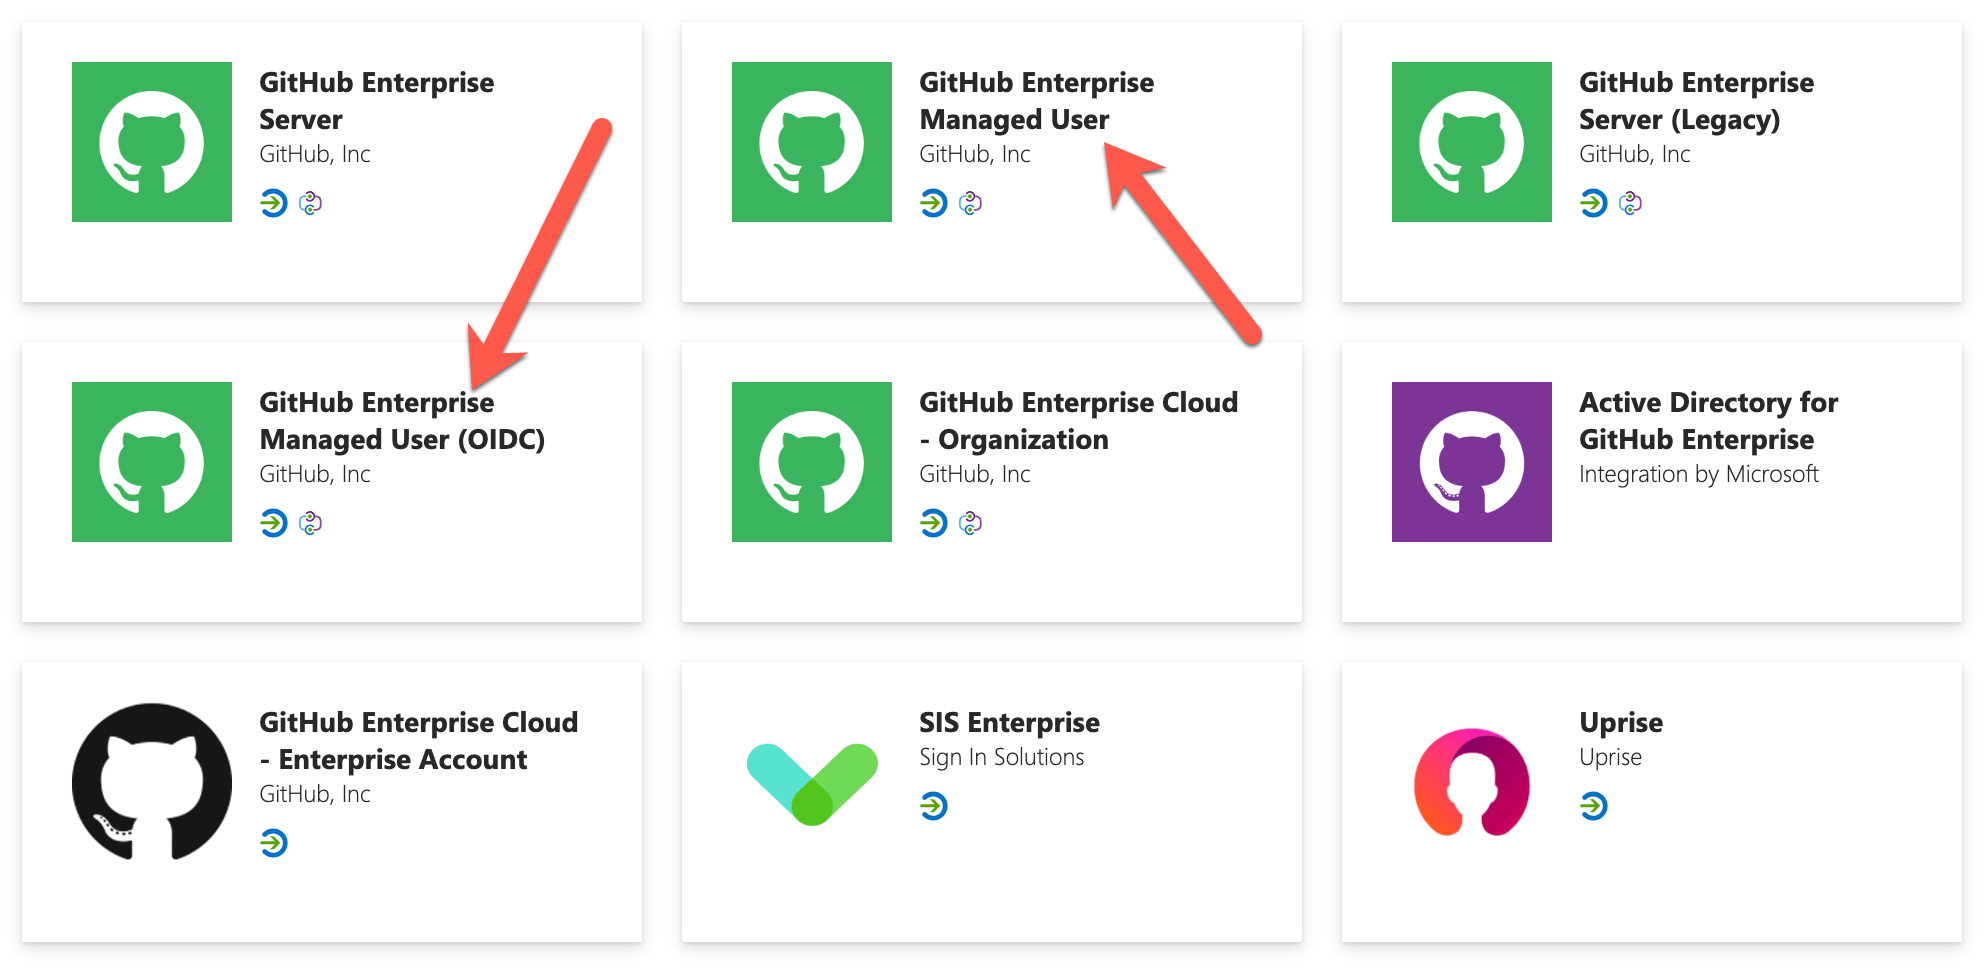
Task: Click the single sign-on icon on GitHub Enterprise Managed User (non-OIDC)
Action: click(x=934, y=203)
